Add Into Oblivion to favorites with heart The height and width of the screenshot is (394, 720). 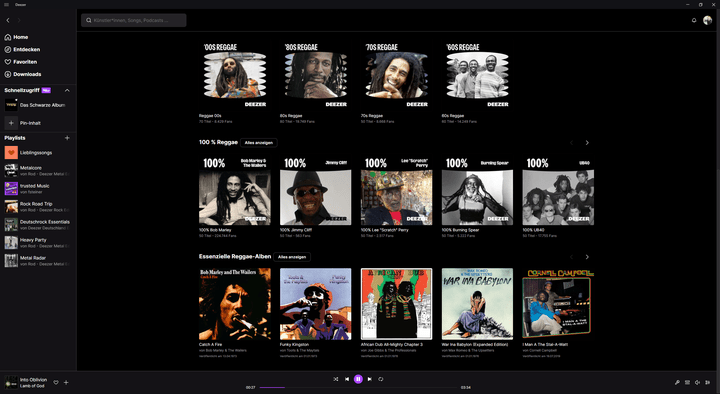(56, 383)
